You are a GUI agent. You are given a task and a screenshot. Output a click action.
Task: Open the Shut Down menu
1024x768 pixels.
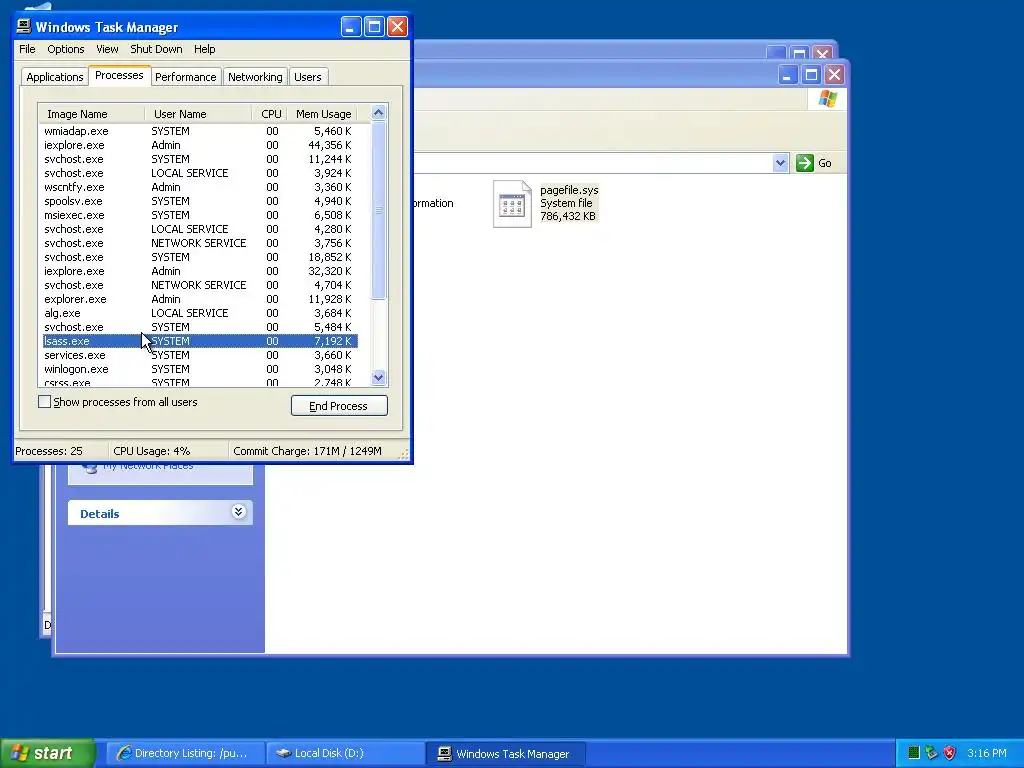[156, 49]
